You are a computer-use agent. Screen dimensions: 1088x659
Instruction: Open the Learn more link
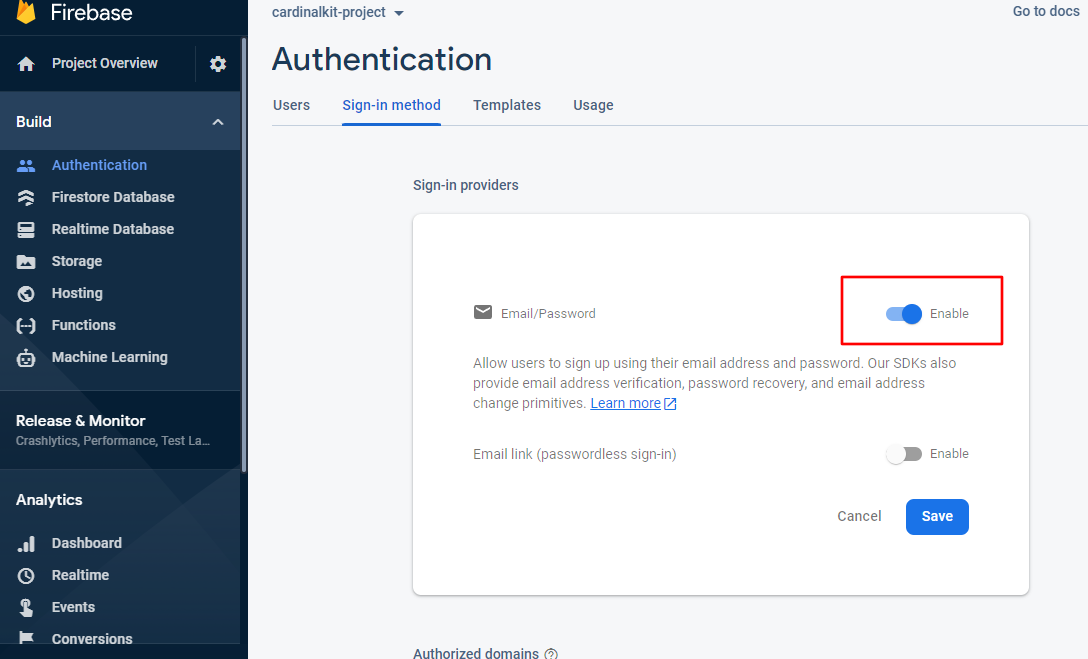(x=626, y=403)
